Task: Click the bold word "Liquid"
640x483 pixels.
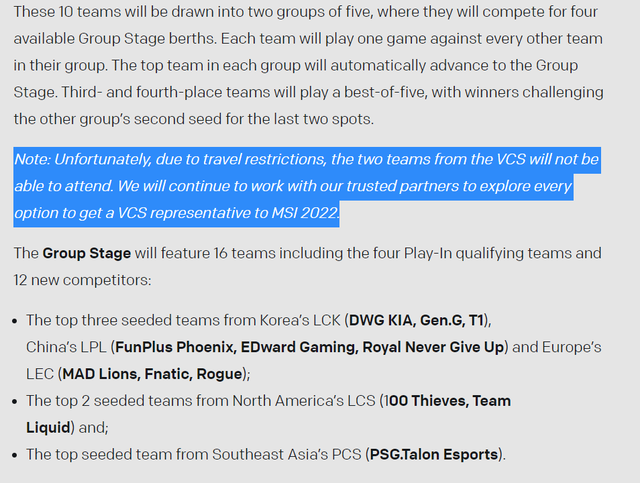Action: 49,427
